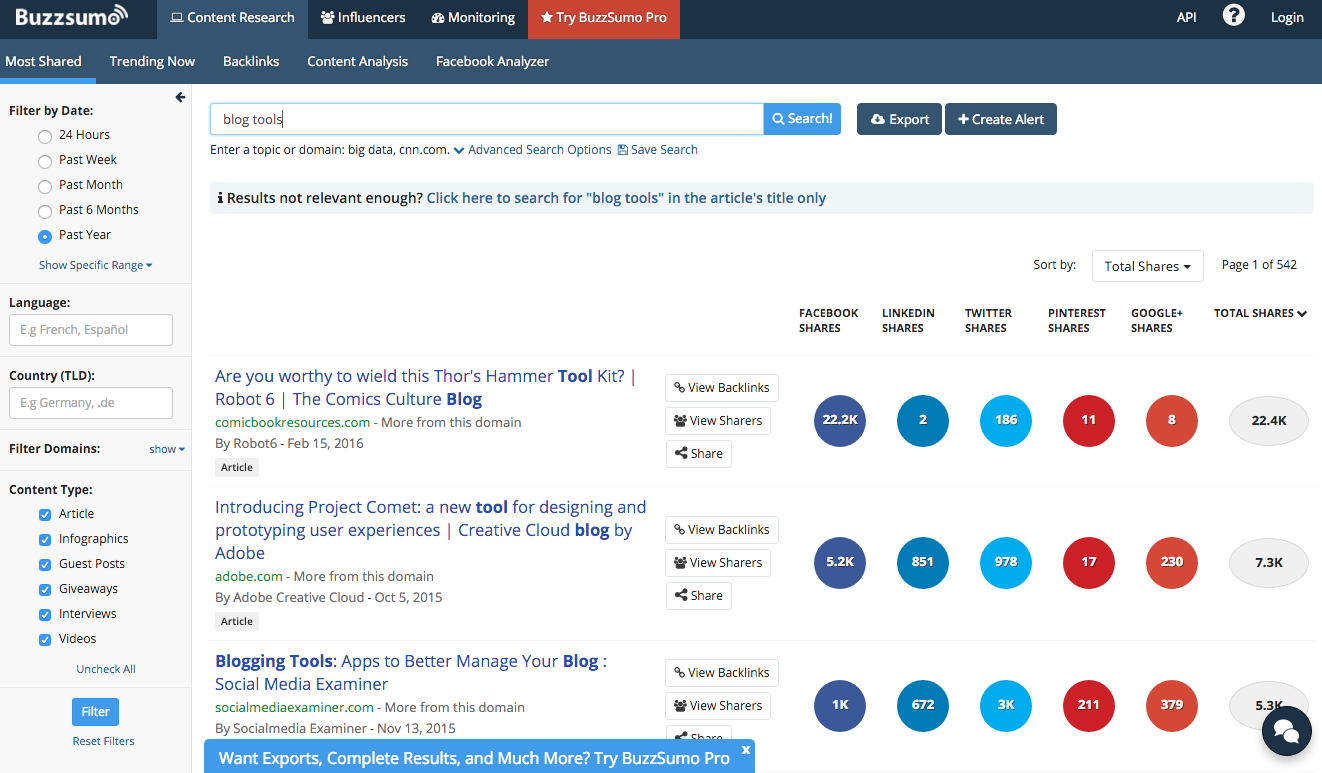View Backlinks for Thor's Hammer article

point(721,388)
